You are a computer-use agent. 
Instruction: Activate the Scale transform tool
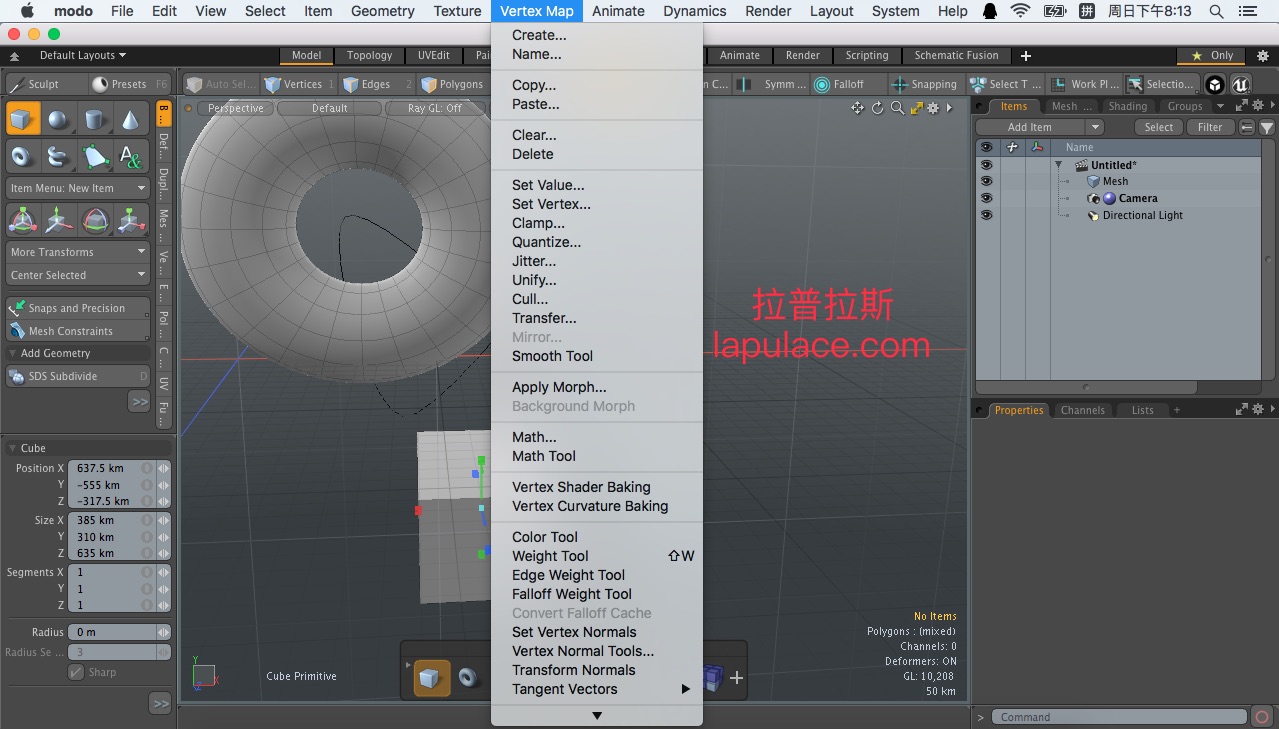pos(131,220)
